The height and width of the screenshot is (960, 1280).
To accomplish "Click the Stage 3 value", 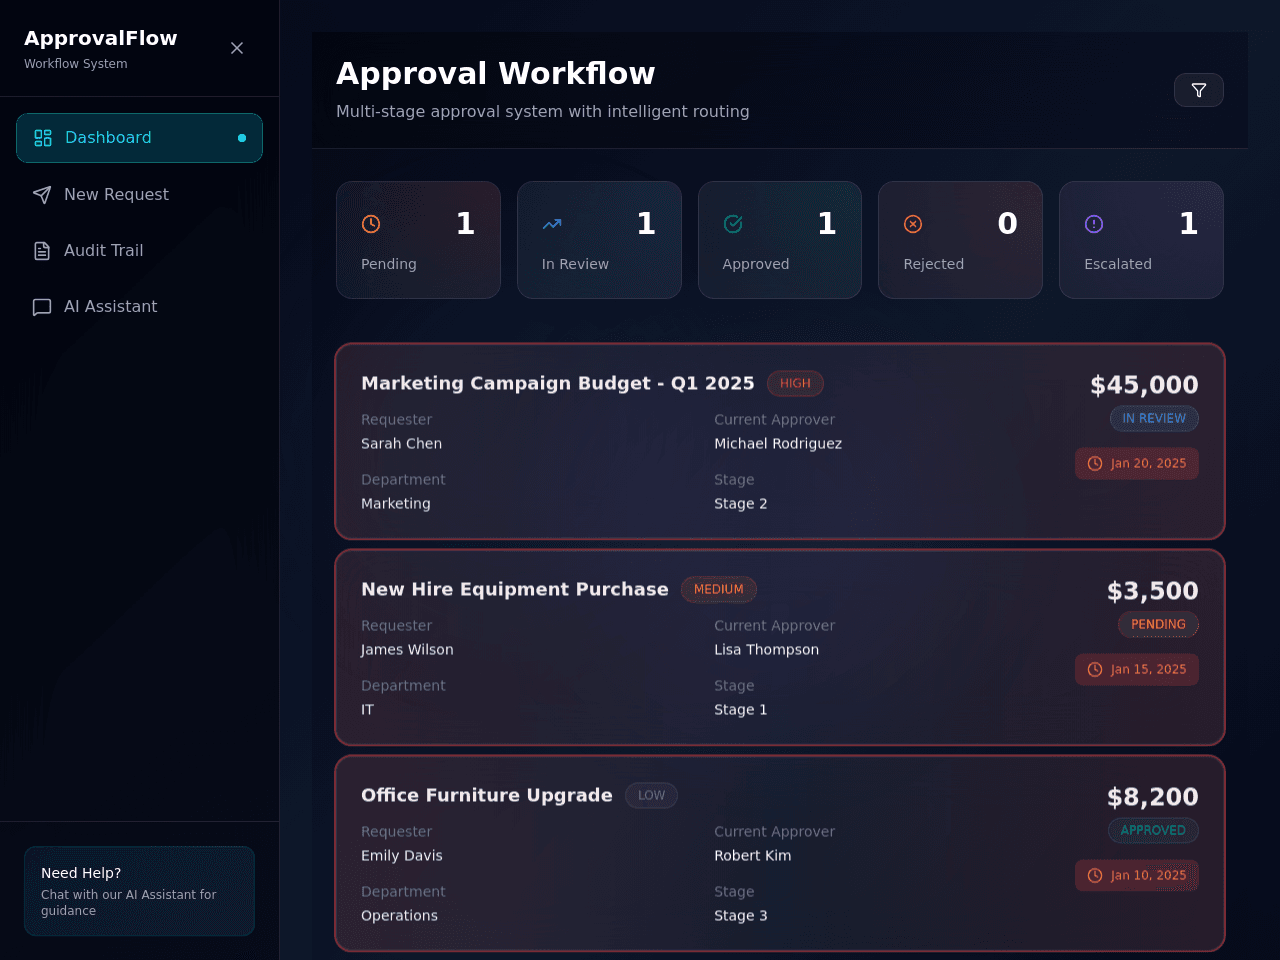I will click(x=741, y=916).
